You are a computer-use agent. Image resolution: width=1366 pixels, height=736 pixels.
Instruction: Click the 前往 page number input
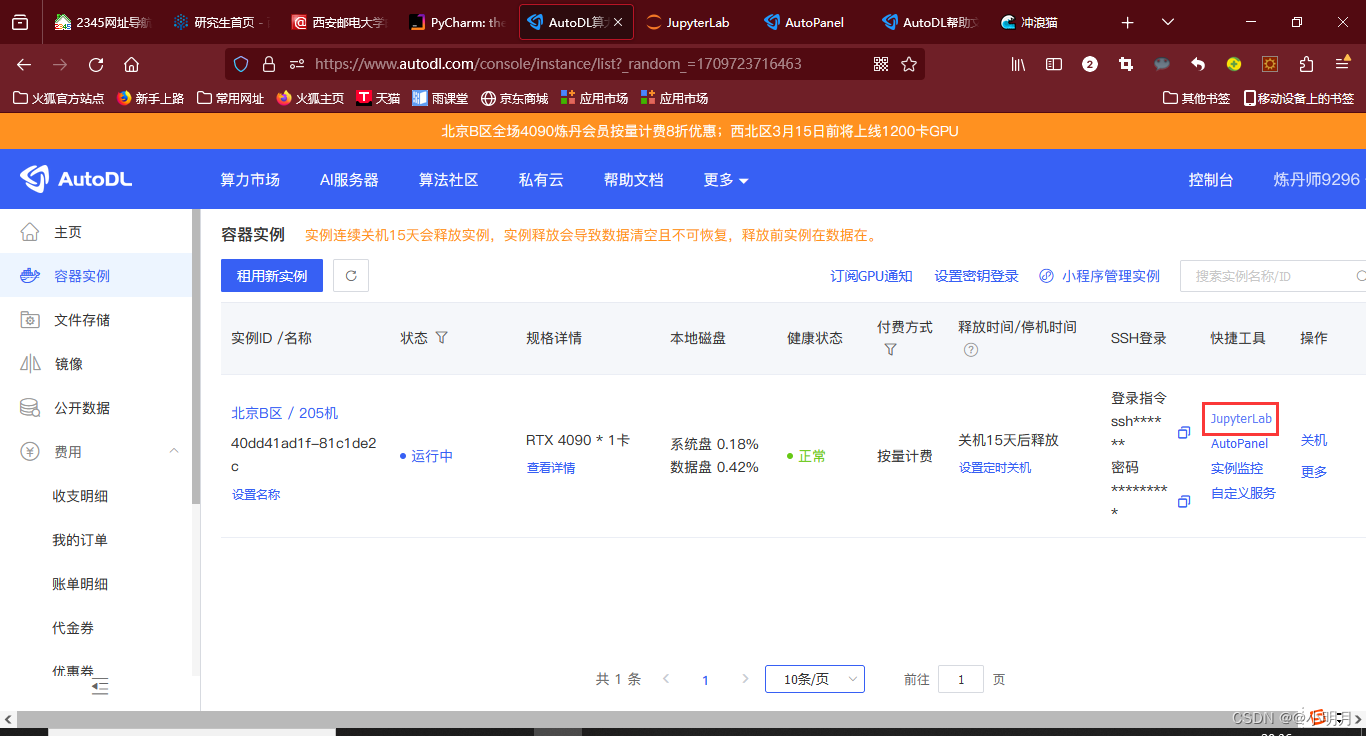961,679
